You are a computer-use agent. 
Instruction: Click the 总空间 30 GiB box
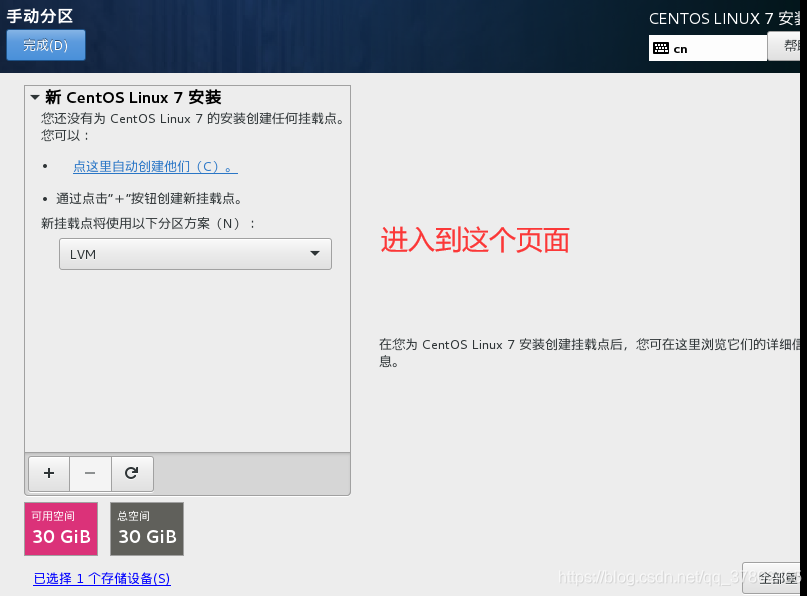point(147,529)
